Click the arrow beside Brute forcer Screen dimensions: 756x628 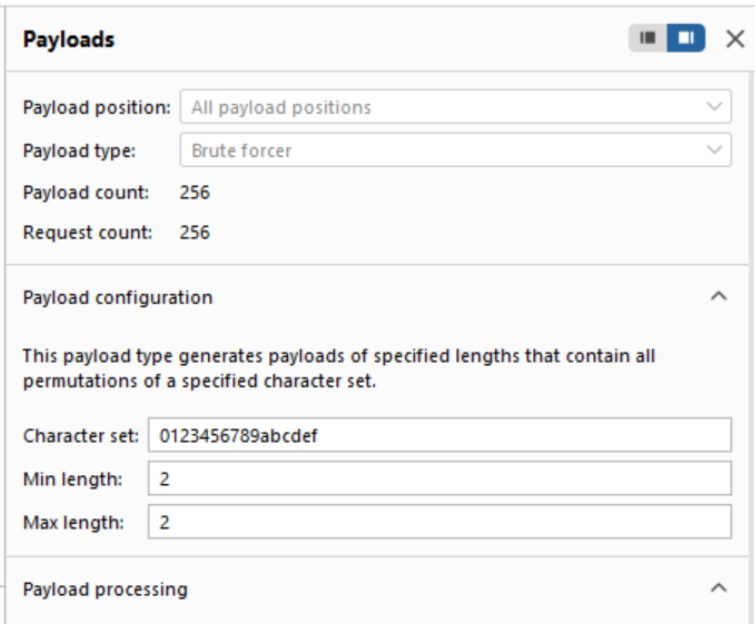714,151
